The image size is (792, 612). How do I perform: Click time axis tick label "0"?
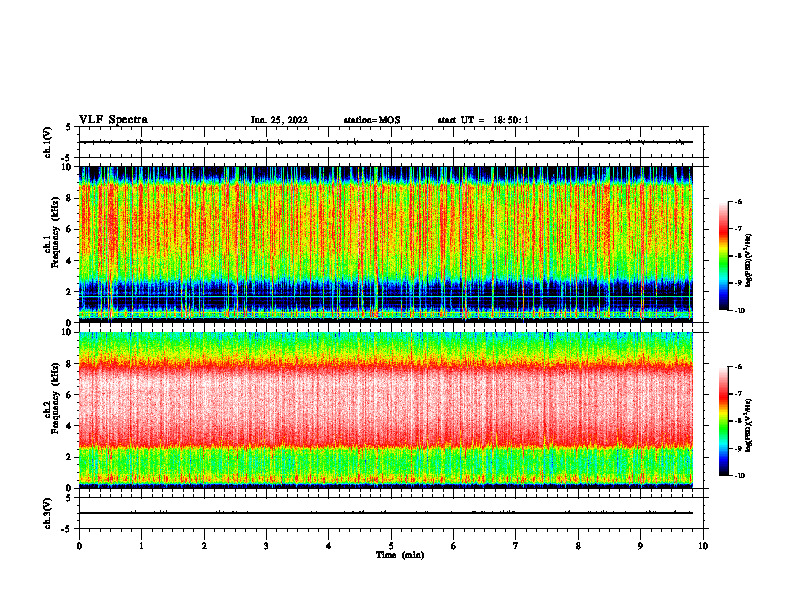79,546
